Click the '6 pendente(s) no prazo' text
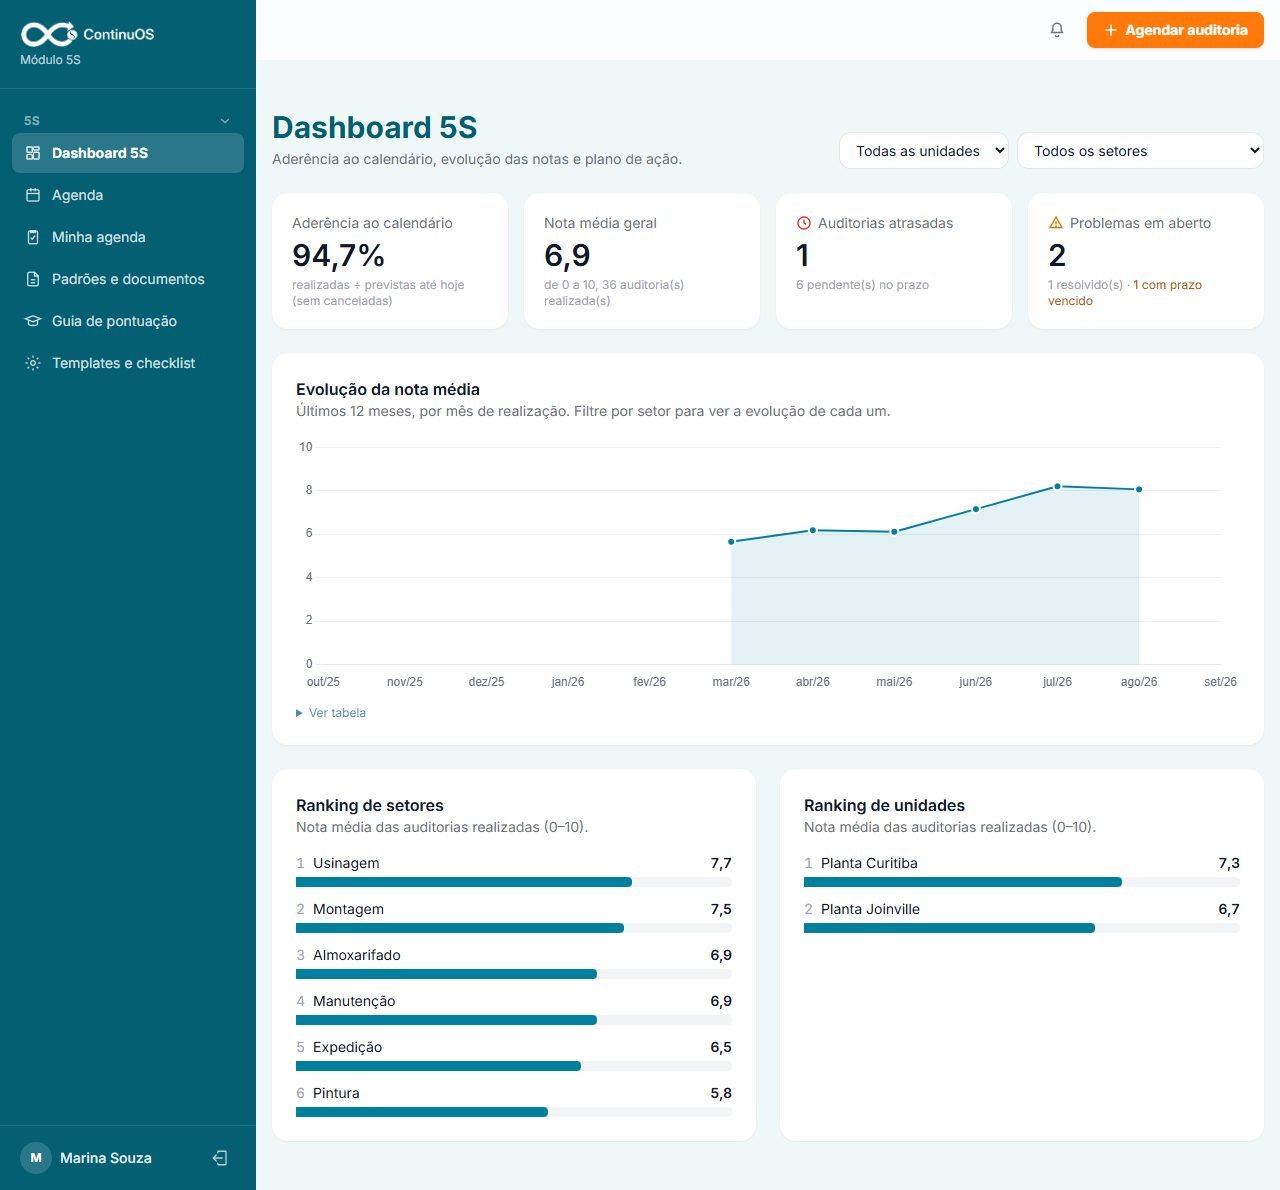Image resolution: width=1280 pixels, height=1190 pixels. (862, 285)
